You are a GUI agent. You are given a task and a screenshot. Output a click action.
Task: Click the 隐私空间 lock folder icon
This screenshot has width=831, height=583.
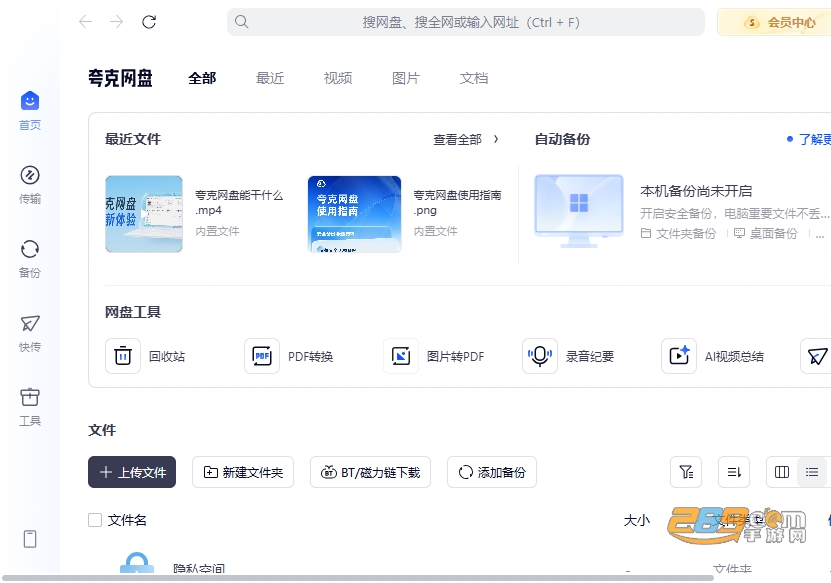pos(137,563)
